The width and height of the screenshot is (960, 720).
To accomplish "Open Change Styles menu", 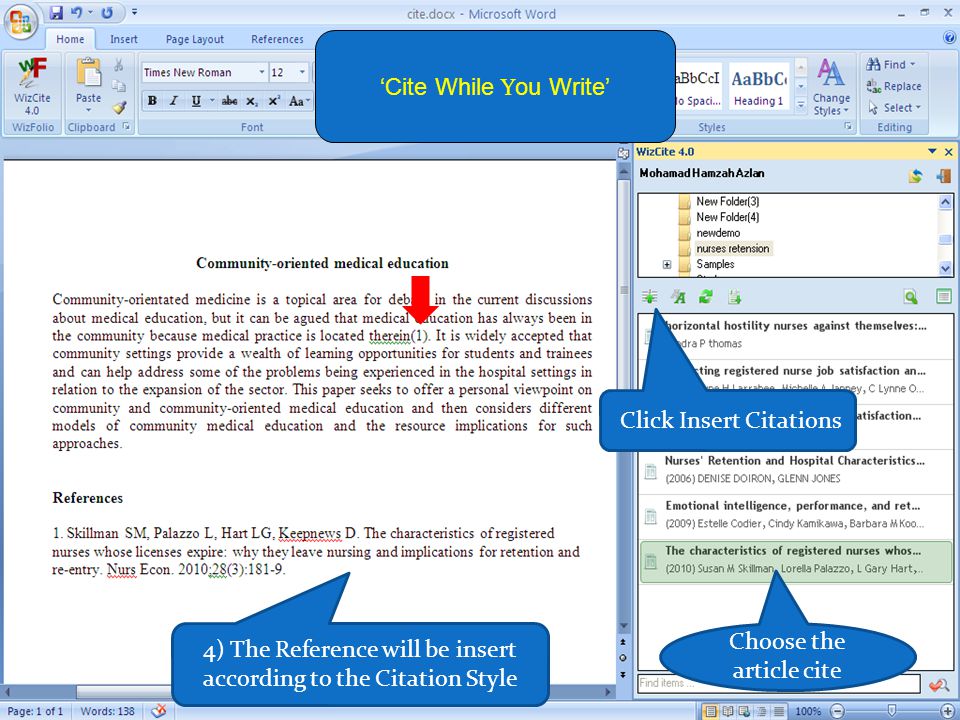I will click(x=831, y=87).
